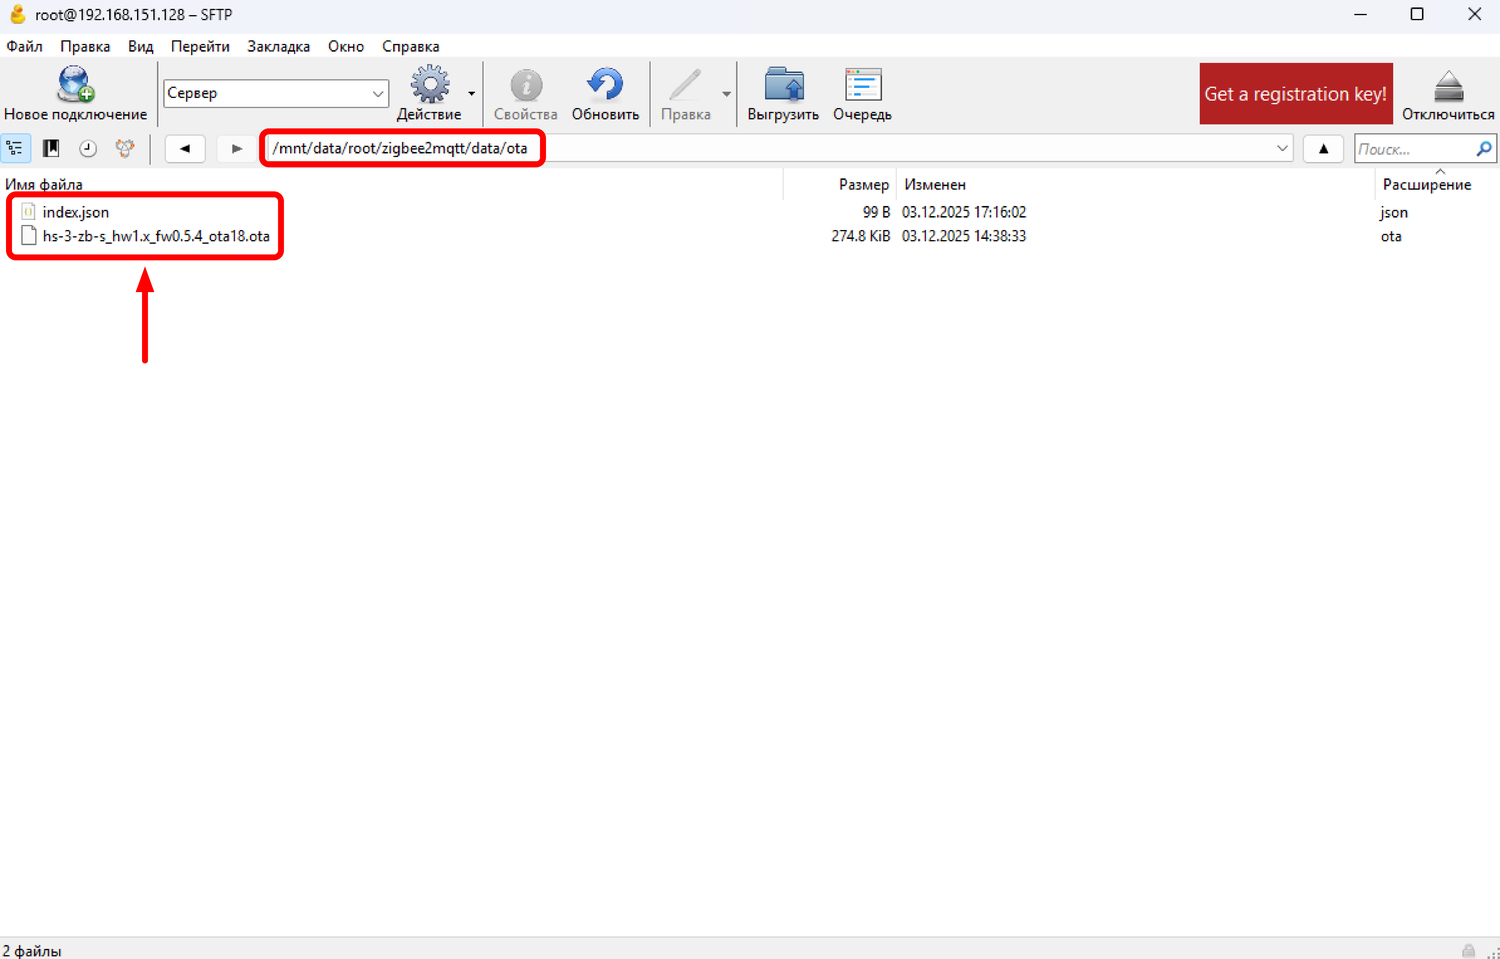The image size is (1500, 959).
Task: Show connection history clock icon
Action: point(88,148)
